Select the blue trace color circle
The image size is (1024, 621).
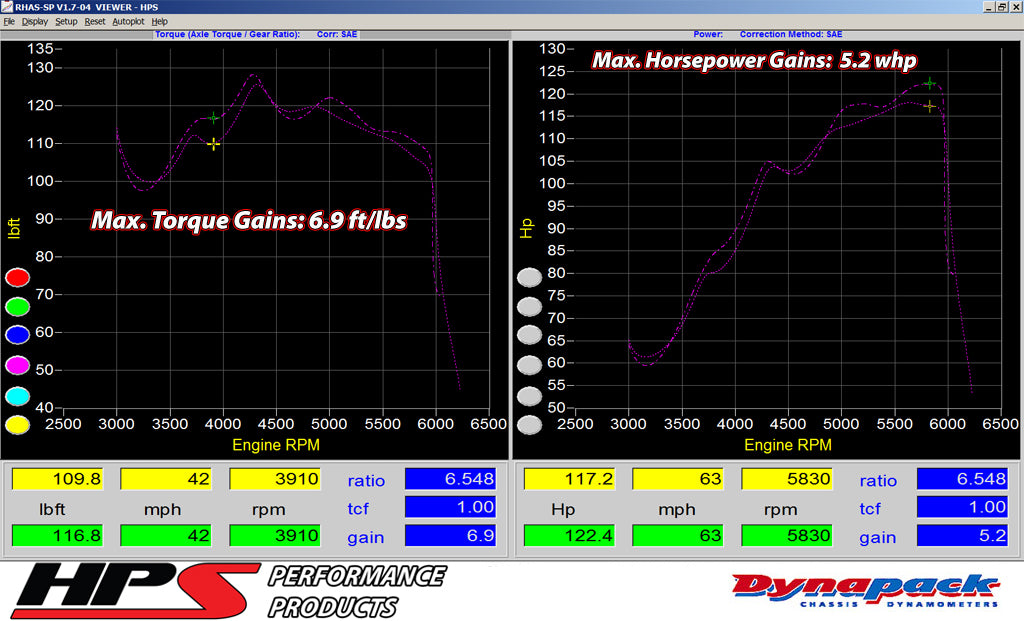(x=17, y=333)
